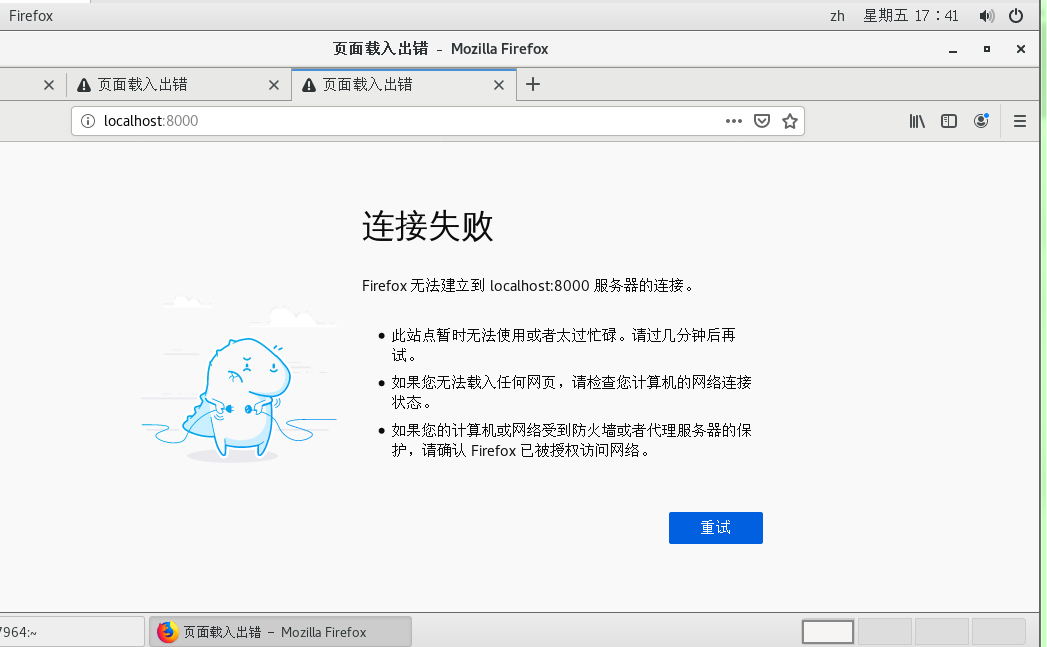
Task: Open the hamburger menu
Action: click(1019, 120)
